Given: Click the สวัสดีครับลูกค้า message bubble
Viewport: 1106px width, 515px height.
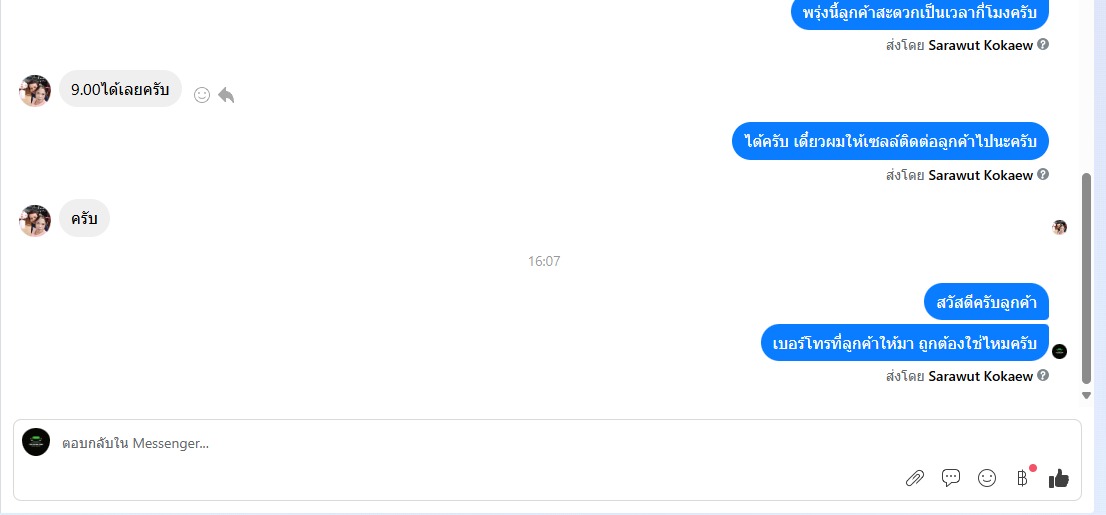Looking at the screenshot, I should [986, 302].
